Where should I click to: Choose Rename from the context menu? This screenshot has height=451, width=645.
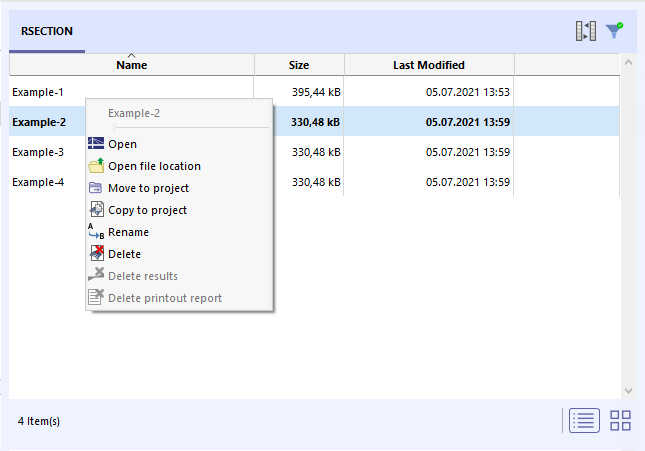tap(128, 232)
